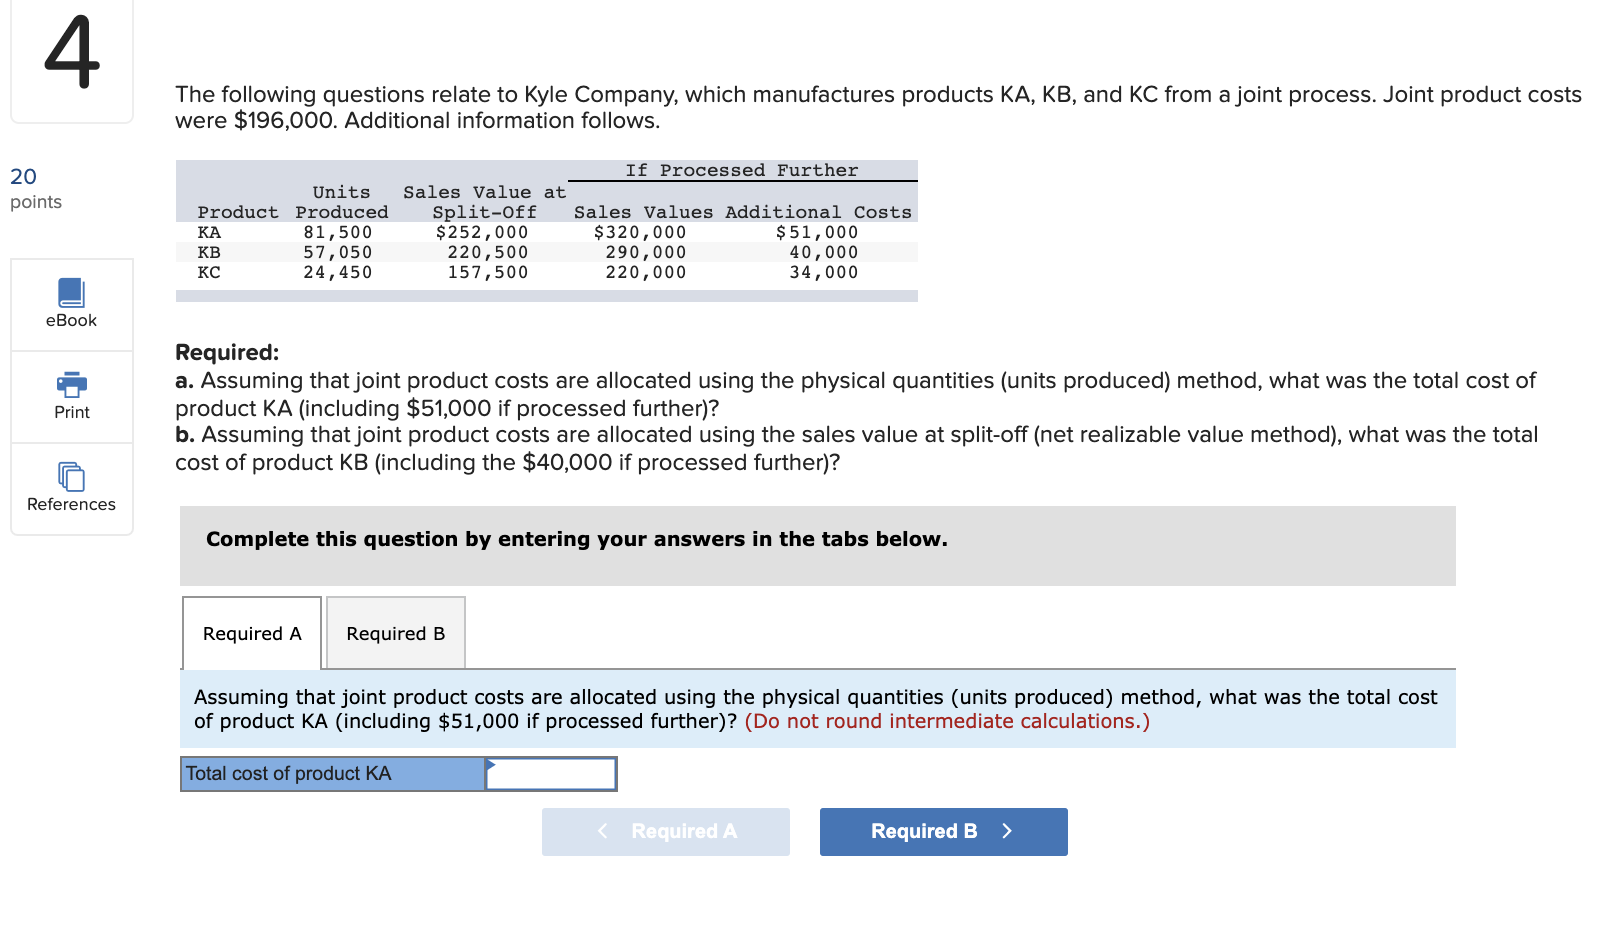Open the References panel
Image resolution: width=1618 pixels, height=932 pixels.
click(x=70, y=489)
